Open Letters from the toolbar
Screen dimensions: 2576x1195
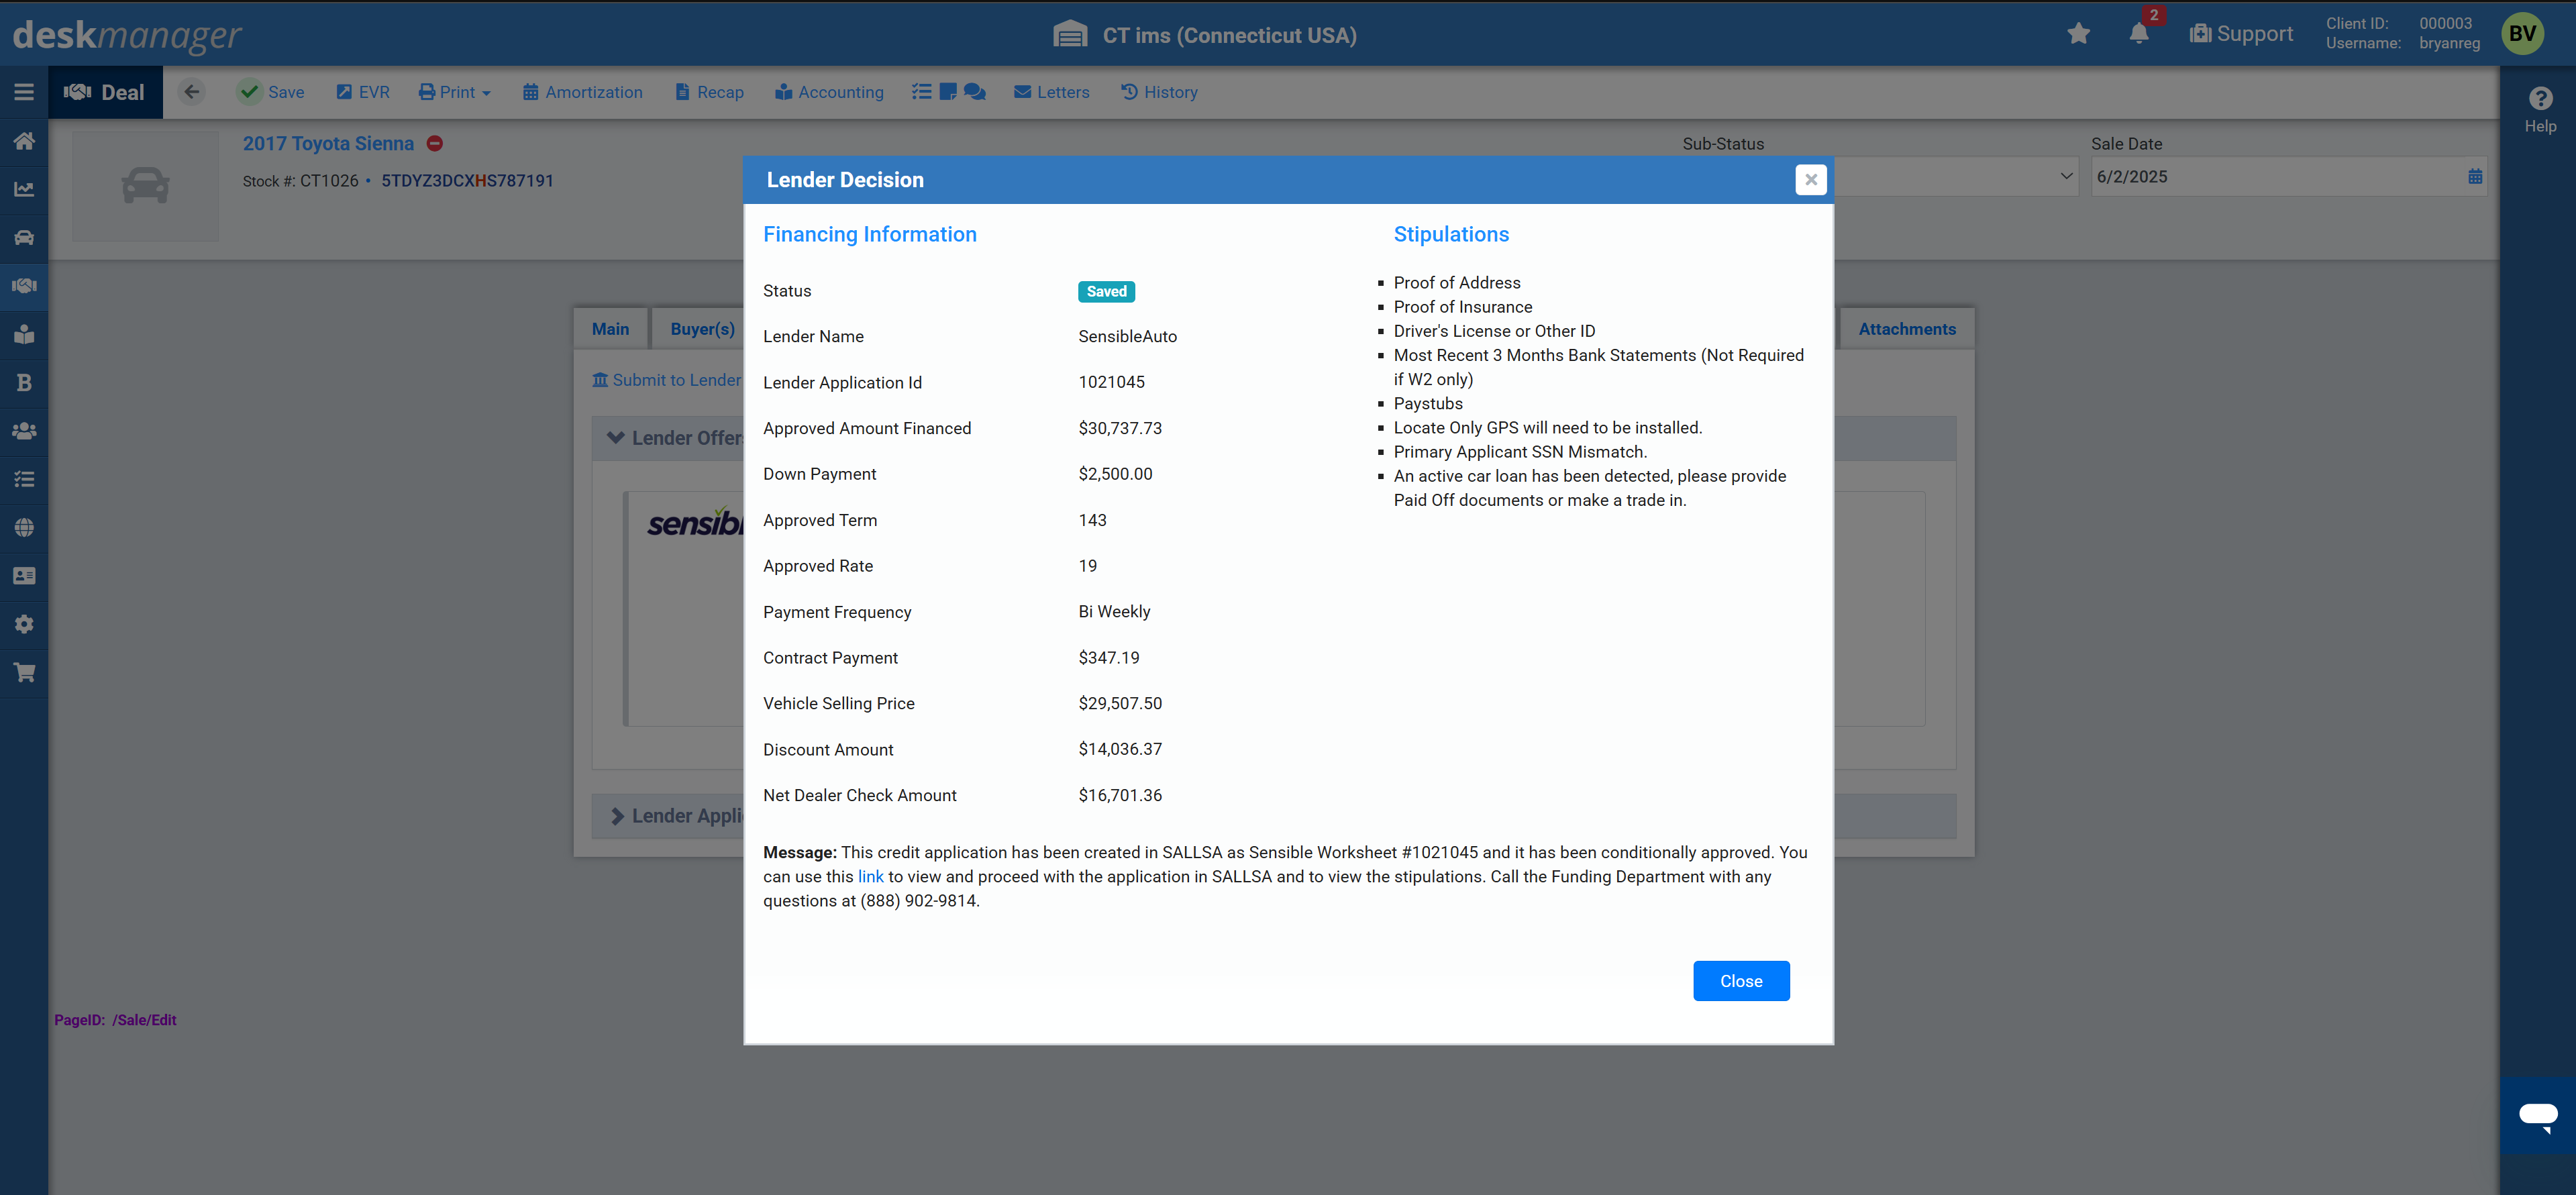click(x=1051, y=92)
